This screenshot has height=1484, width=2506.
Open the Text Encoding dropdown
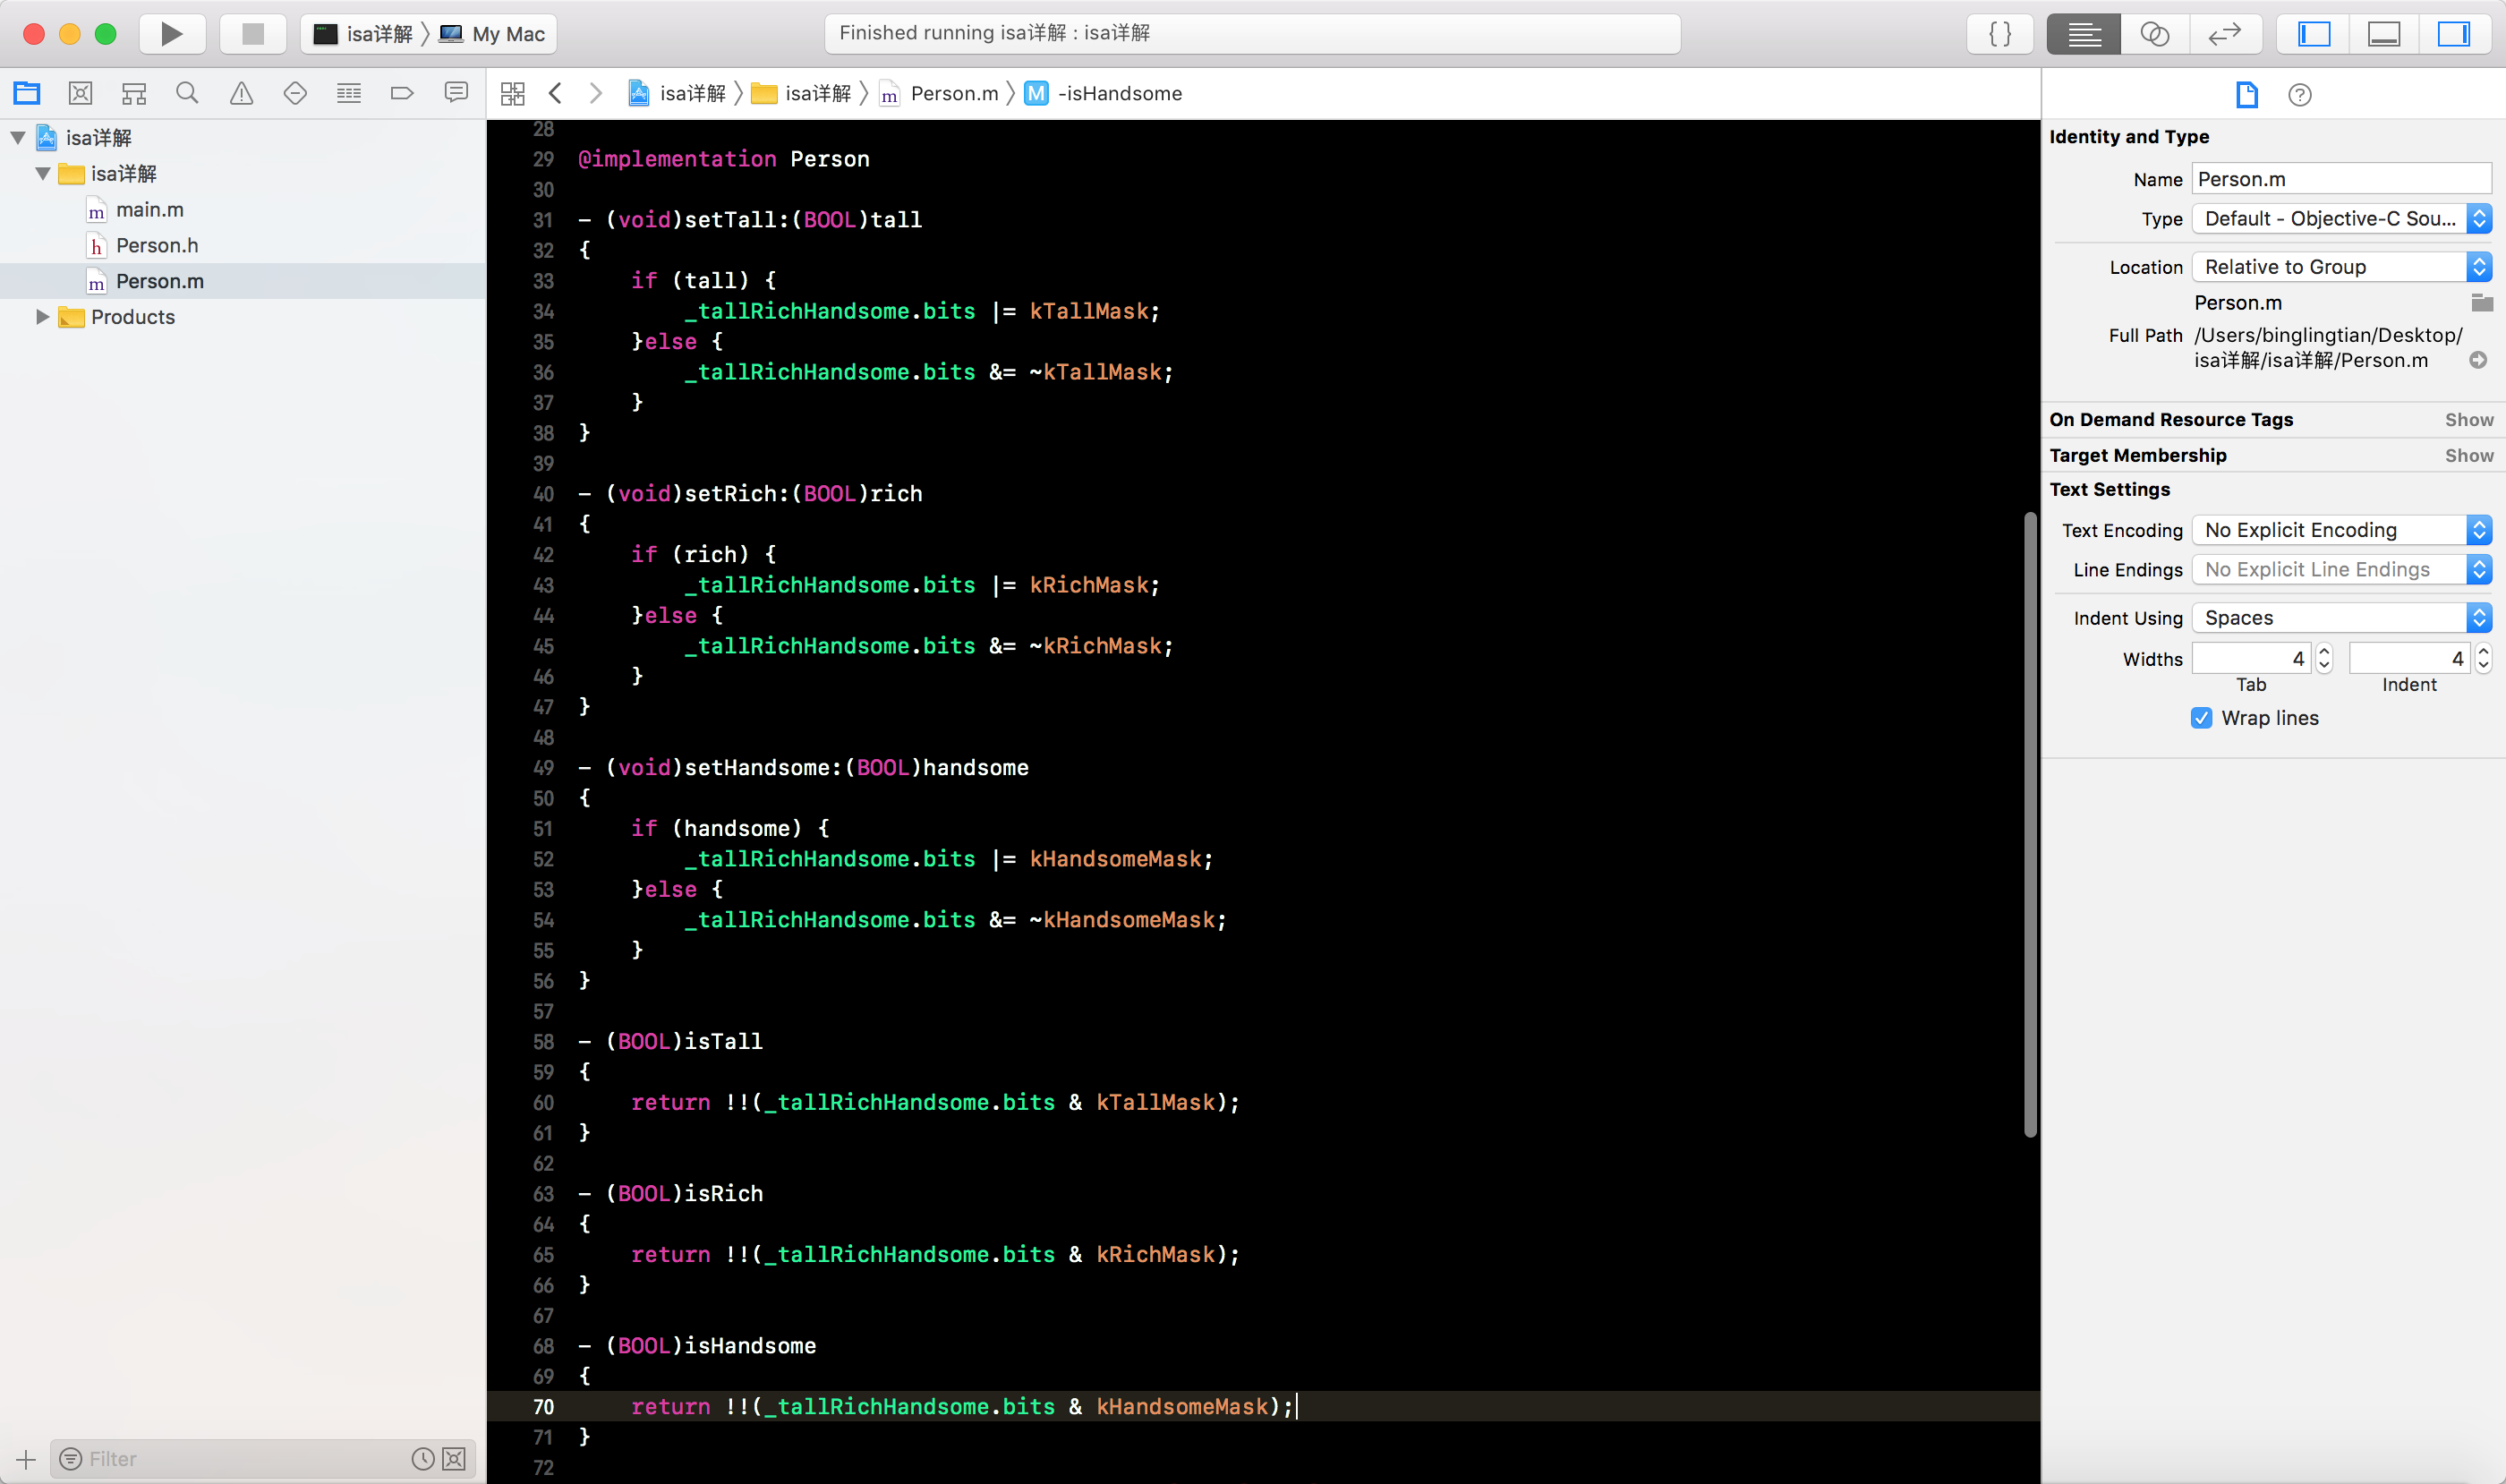point(2341,529)
